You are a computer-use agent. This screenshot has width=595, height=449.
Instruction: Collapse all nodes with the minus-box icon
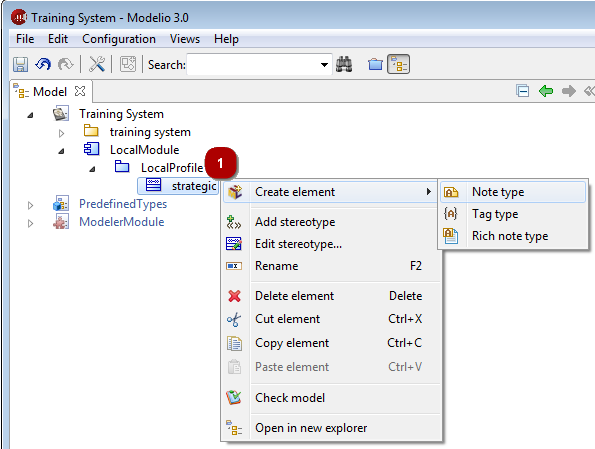pos(523,91)
